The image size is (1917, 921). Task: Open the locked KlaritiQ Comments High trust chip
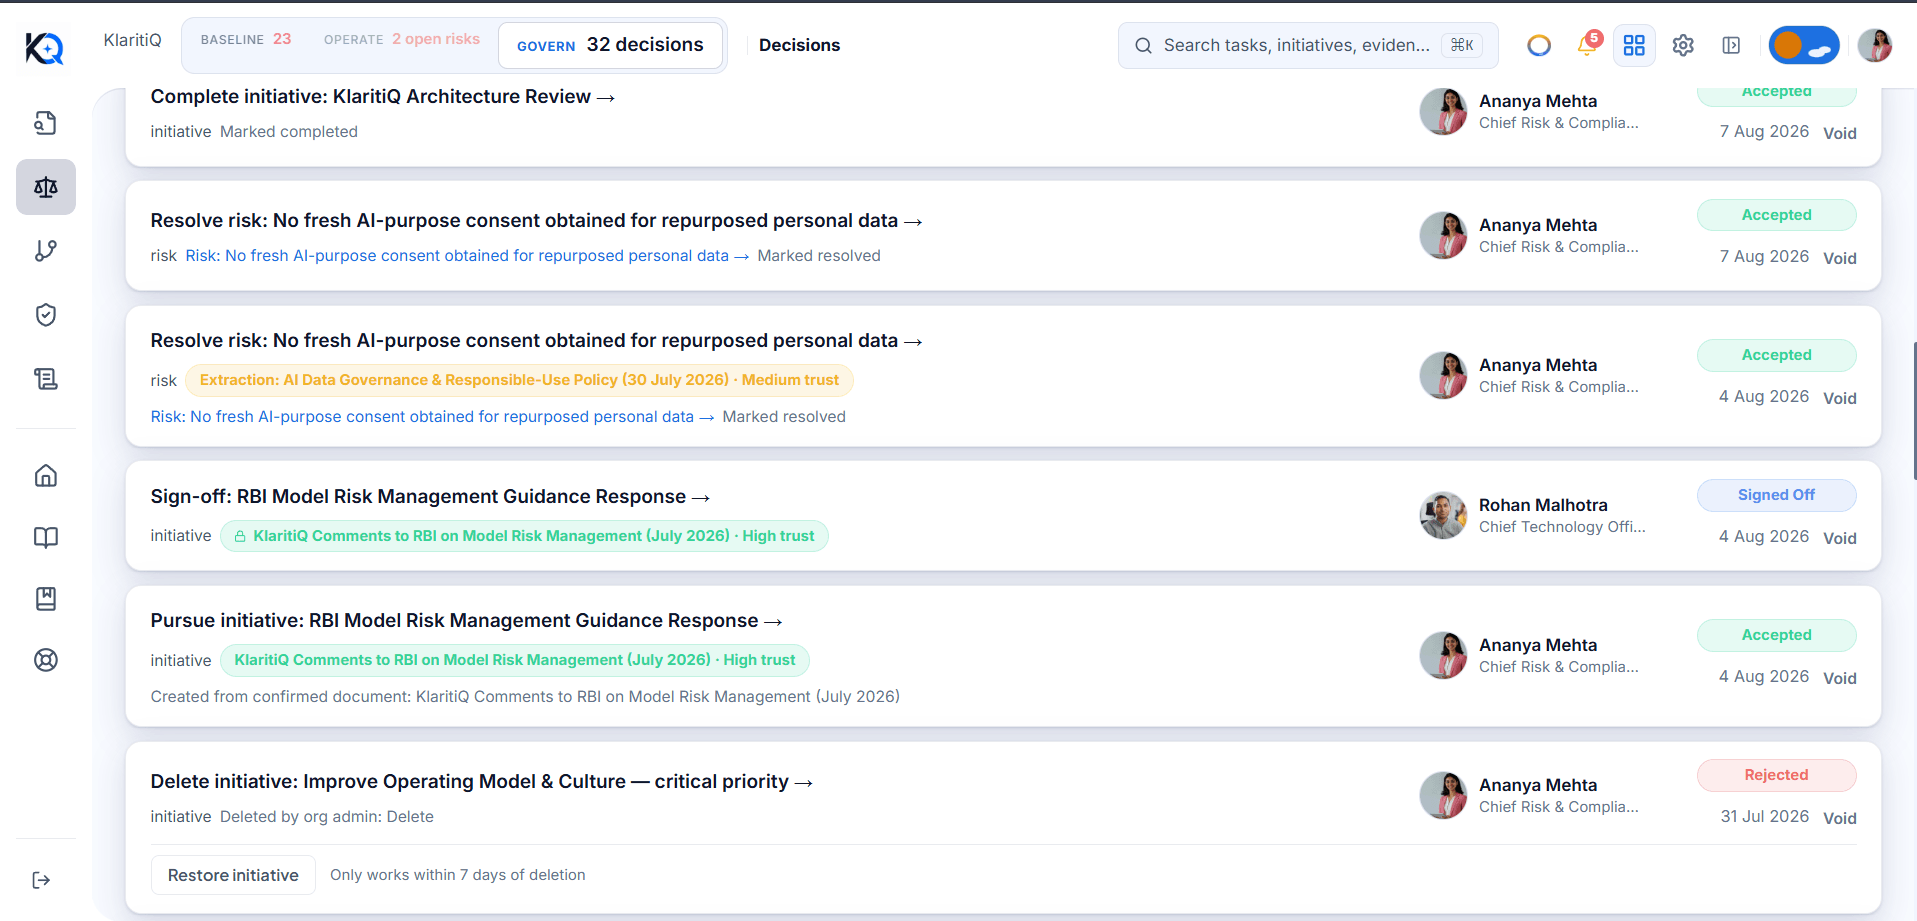click(524, 536)
